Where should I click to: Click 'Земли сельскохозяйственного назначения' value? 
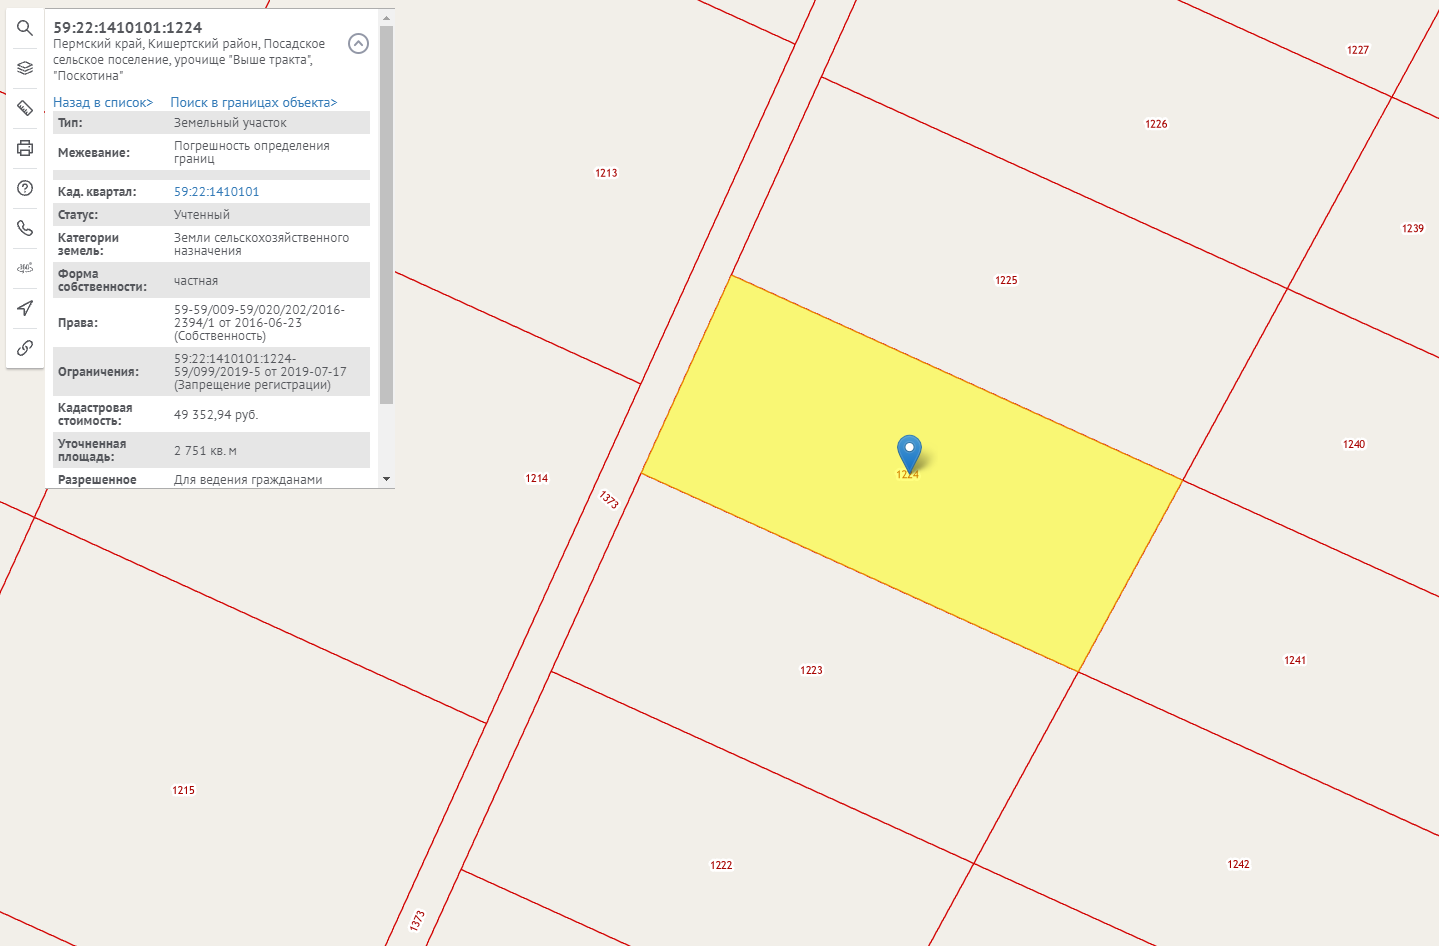click(x=262, y=244)
